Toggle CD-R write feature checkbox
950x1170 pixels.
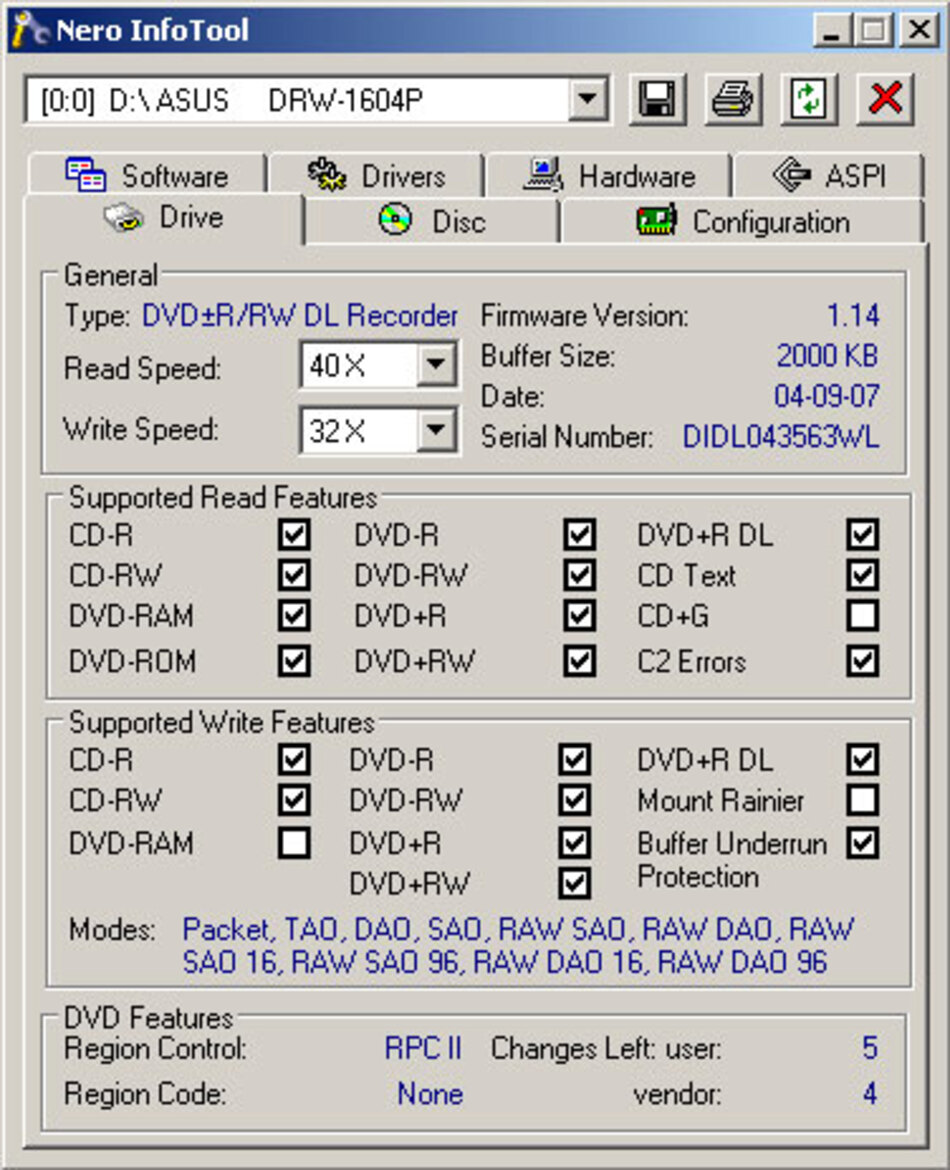(294, 760)
